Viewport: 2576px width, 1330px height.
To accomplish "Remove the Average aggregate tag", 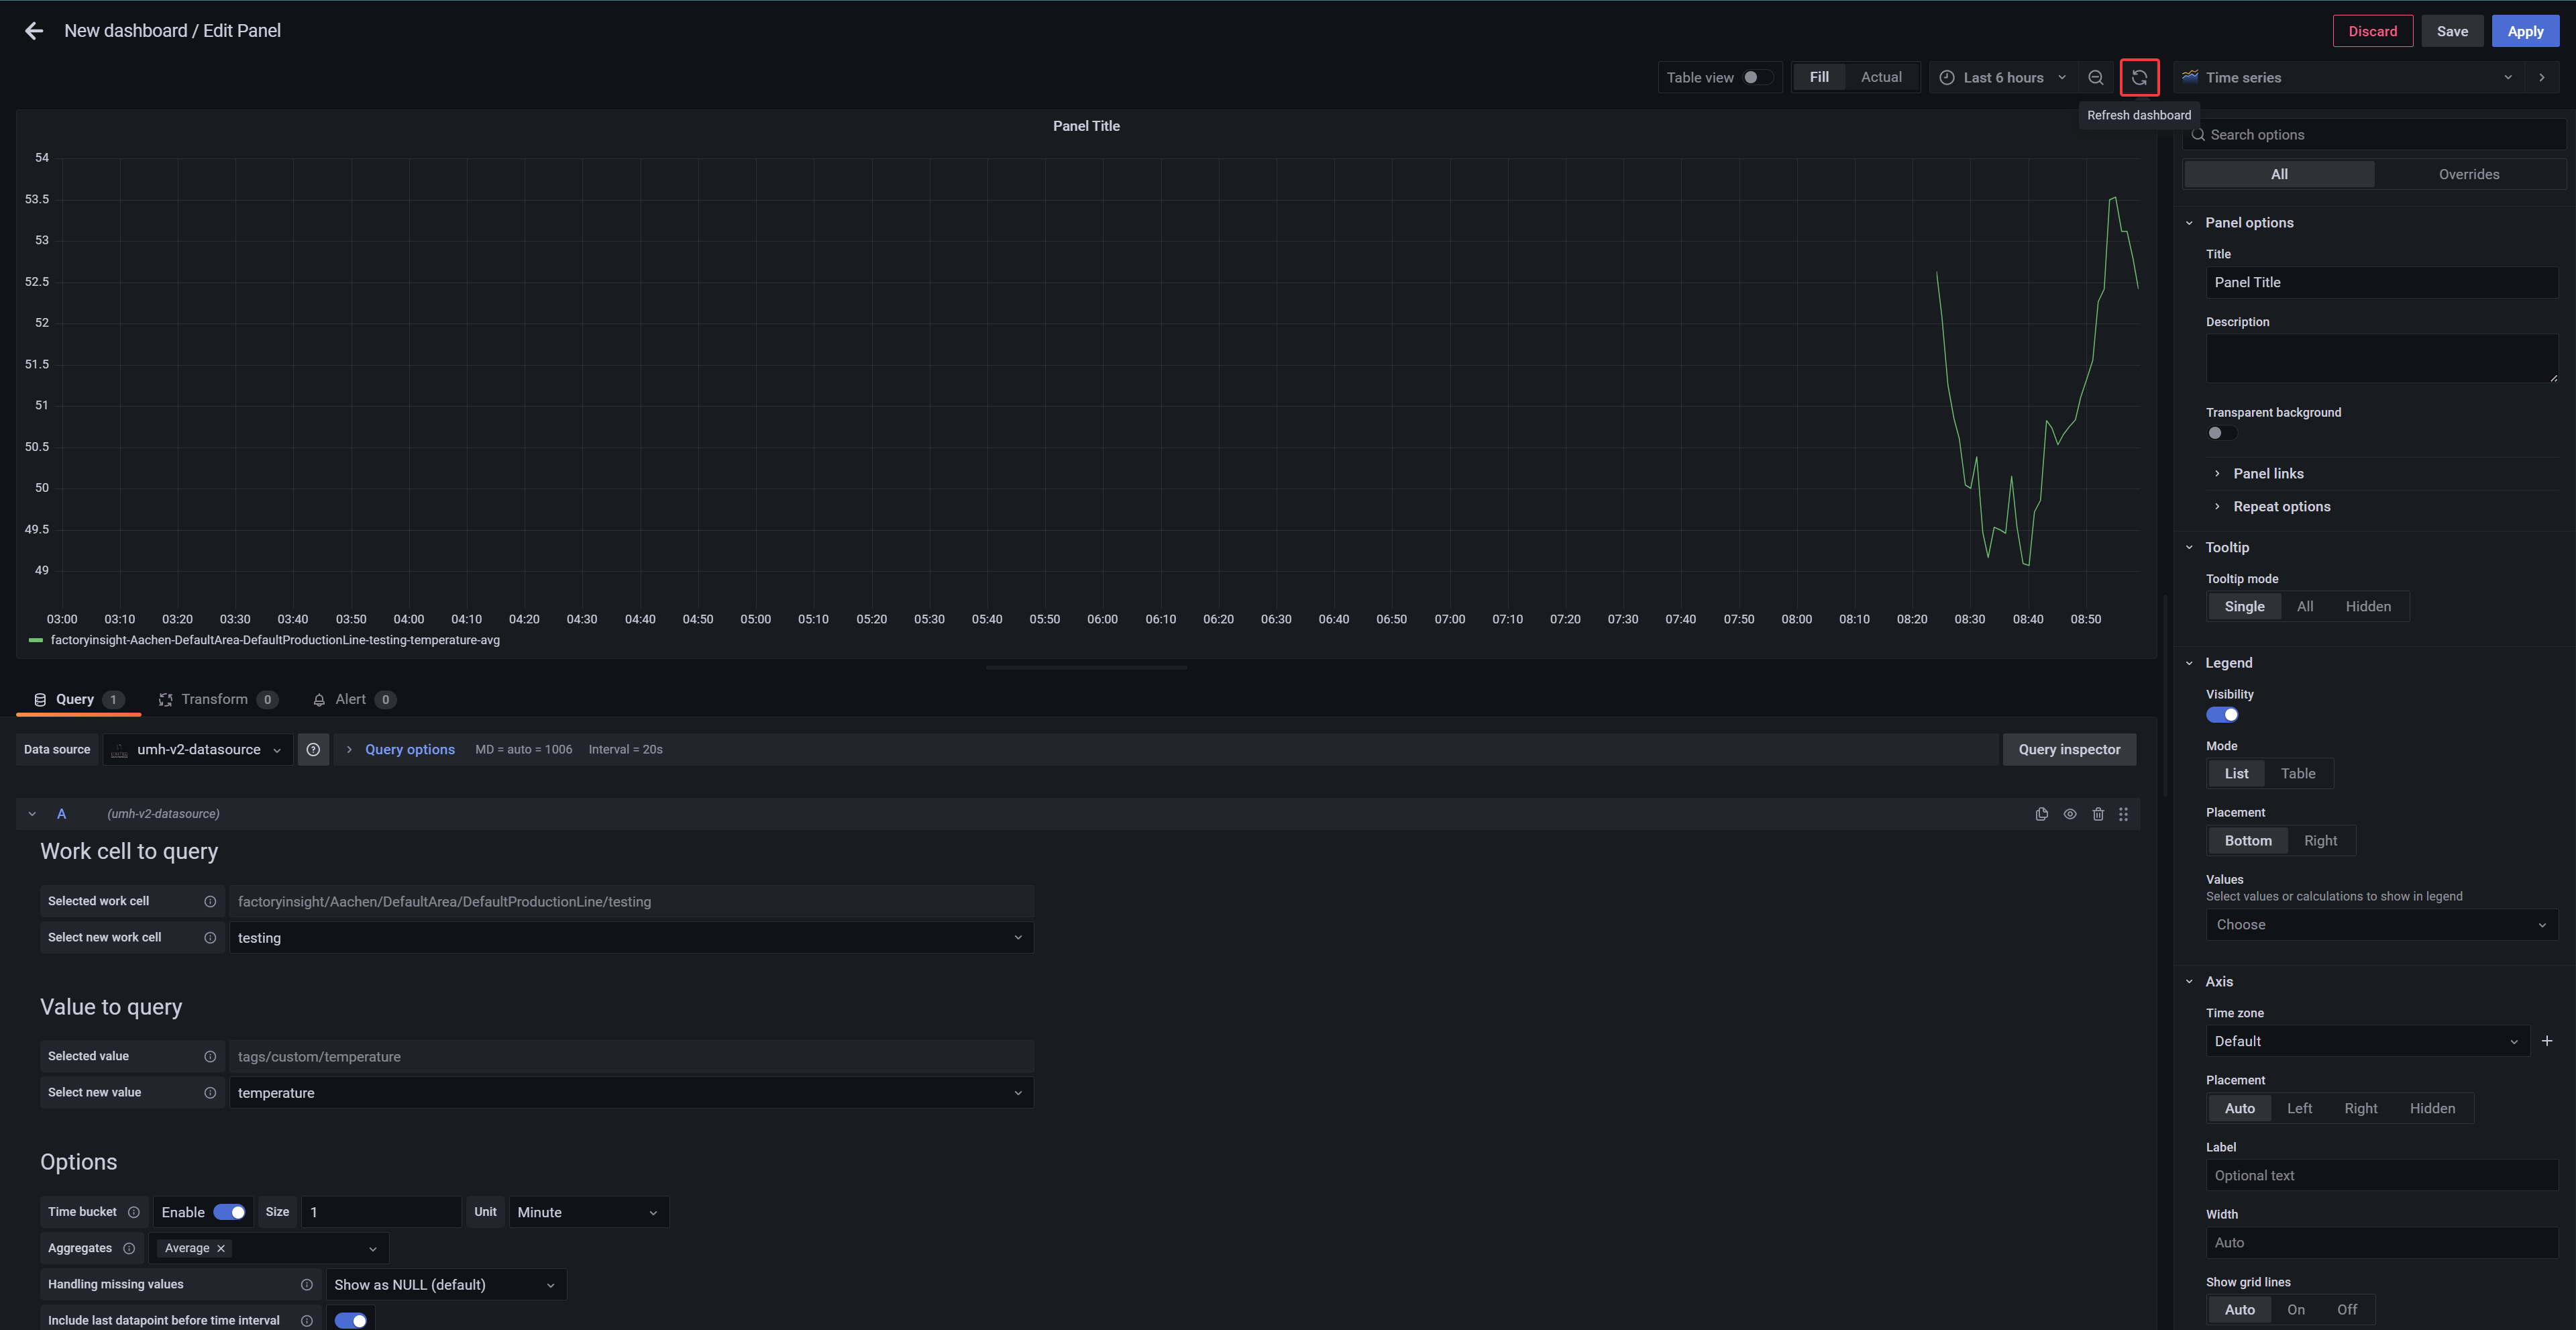I will (221, 1248).
